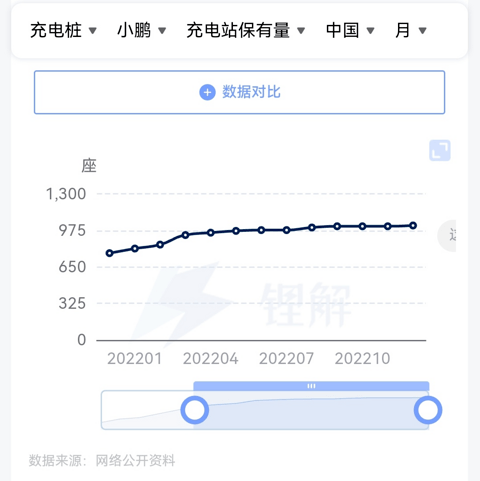Click the 数据对比 compare button
480x481 pixels.
coord(239,92)
